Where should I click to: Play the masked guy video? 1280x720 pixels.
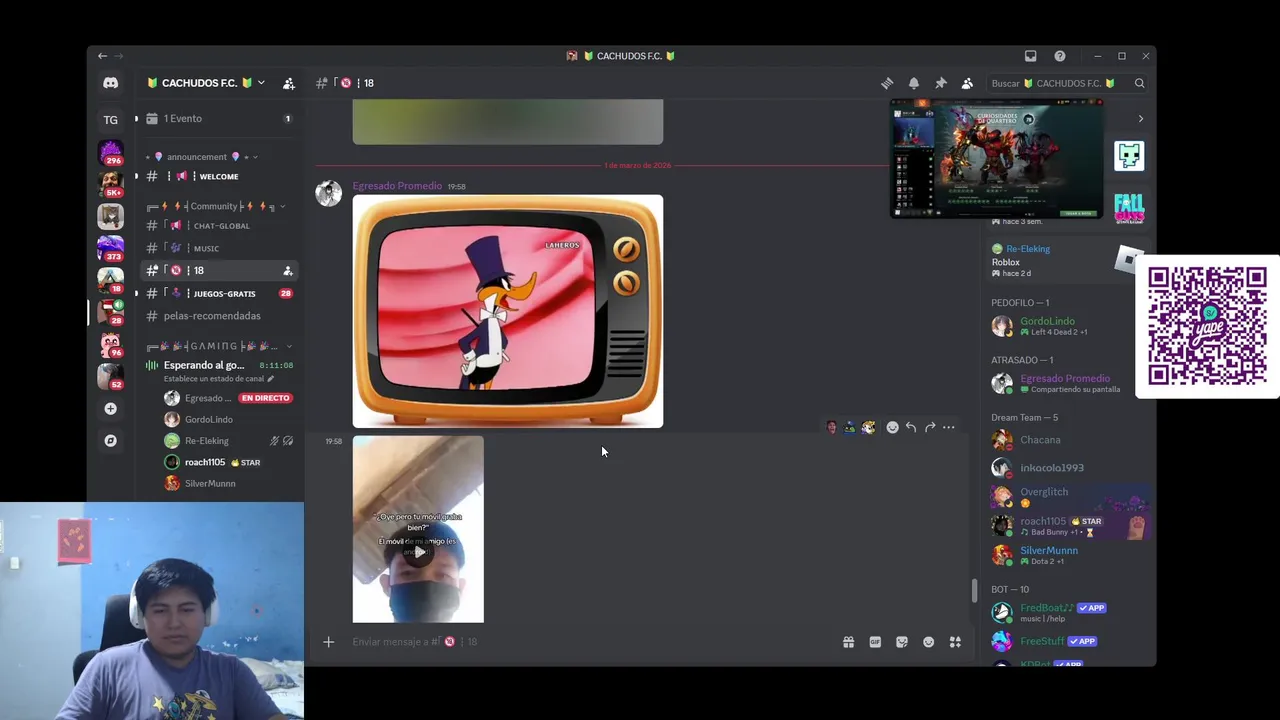tap(418, 552)
